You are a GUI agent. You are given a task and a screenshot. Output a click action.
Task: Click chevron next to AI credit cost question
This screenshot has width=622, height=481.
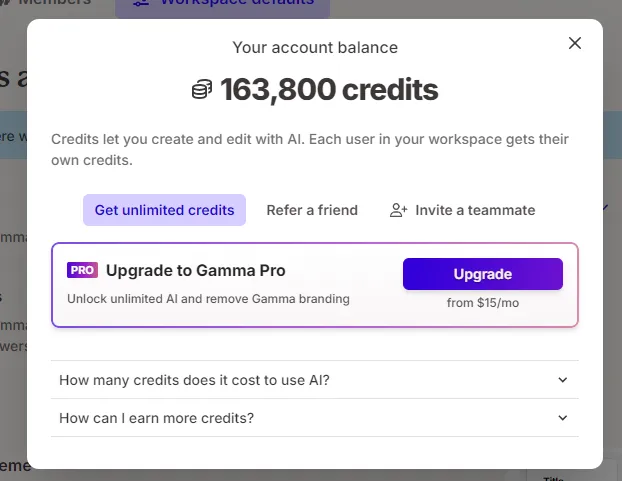point(562,380)
